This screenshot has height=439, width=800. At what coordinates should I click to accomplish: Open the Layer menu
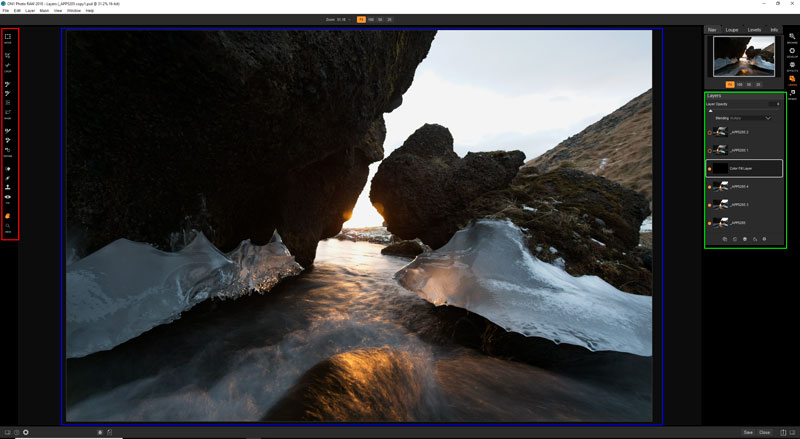(x=29, y=10)
